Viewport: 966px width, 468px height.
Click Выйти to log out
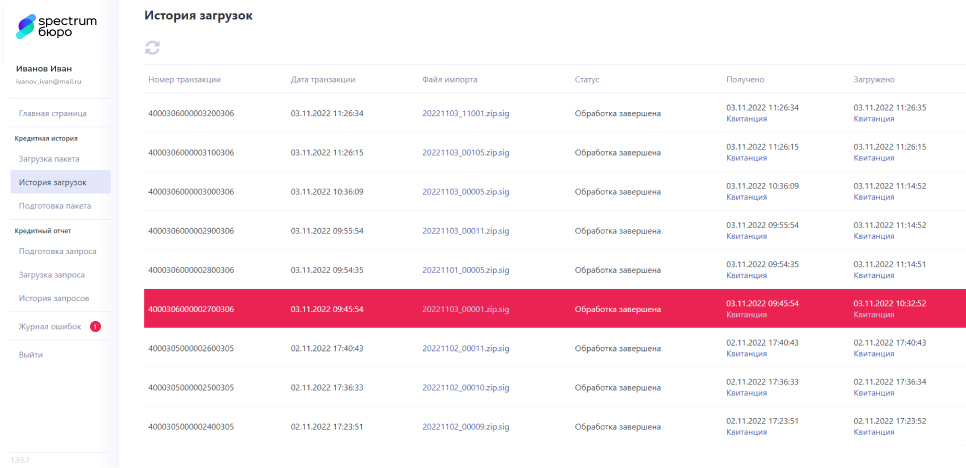click(31, 355)
